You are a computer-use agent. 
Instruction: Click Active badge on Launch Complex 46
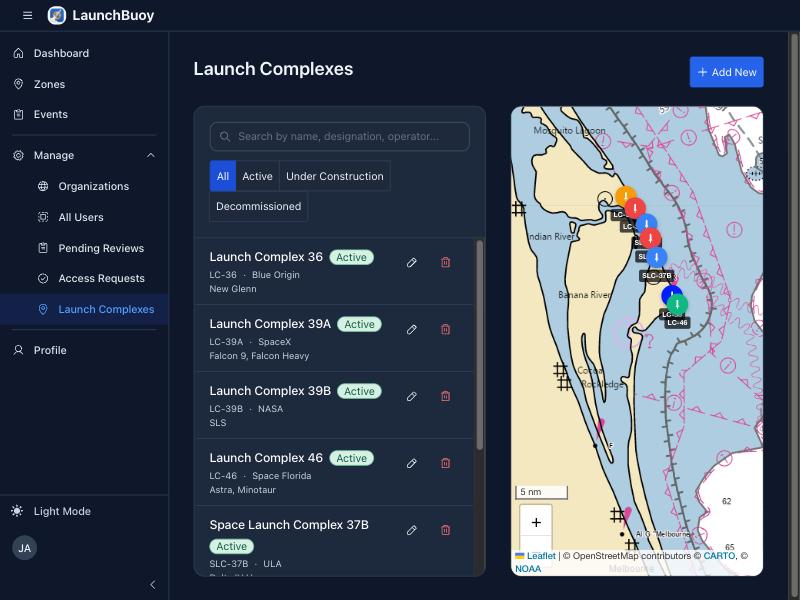click(352, 458)
